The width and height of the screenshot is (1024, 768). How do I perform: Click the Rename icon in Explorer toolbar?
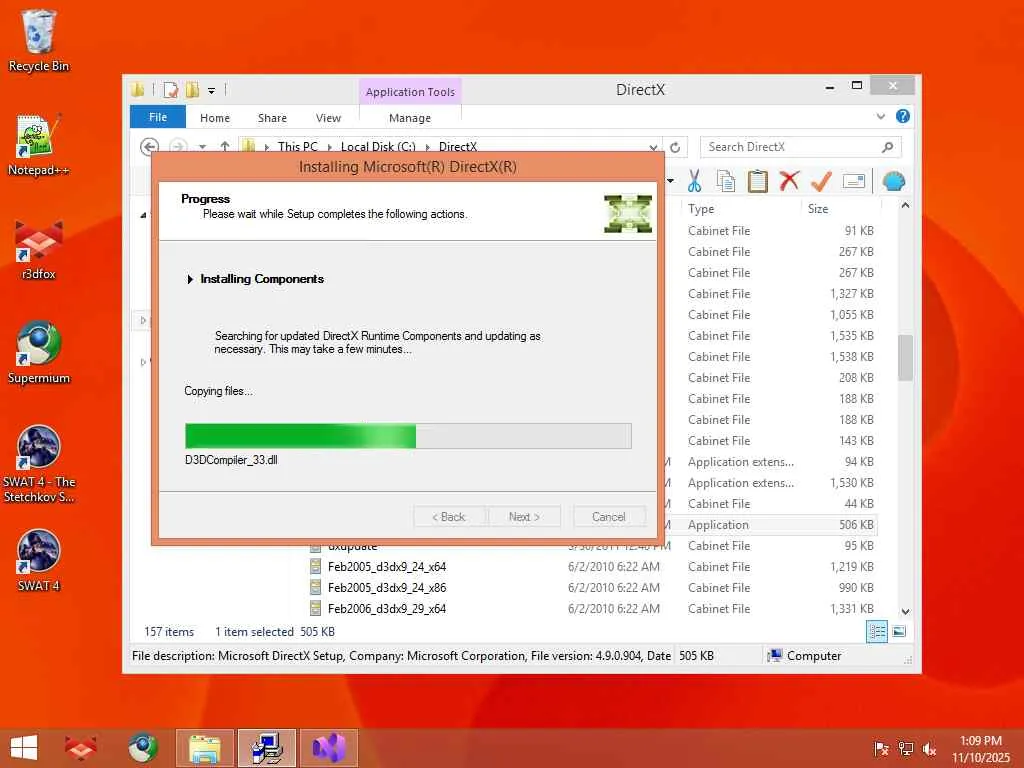coord(854,181)
